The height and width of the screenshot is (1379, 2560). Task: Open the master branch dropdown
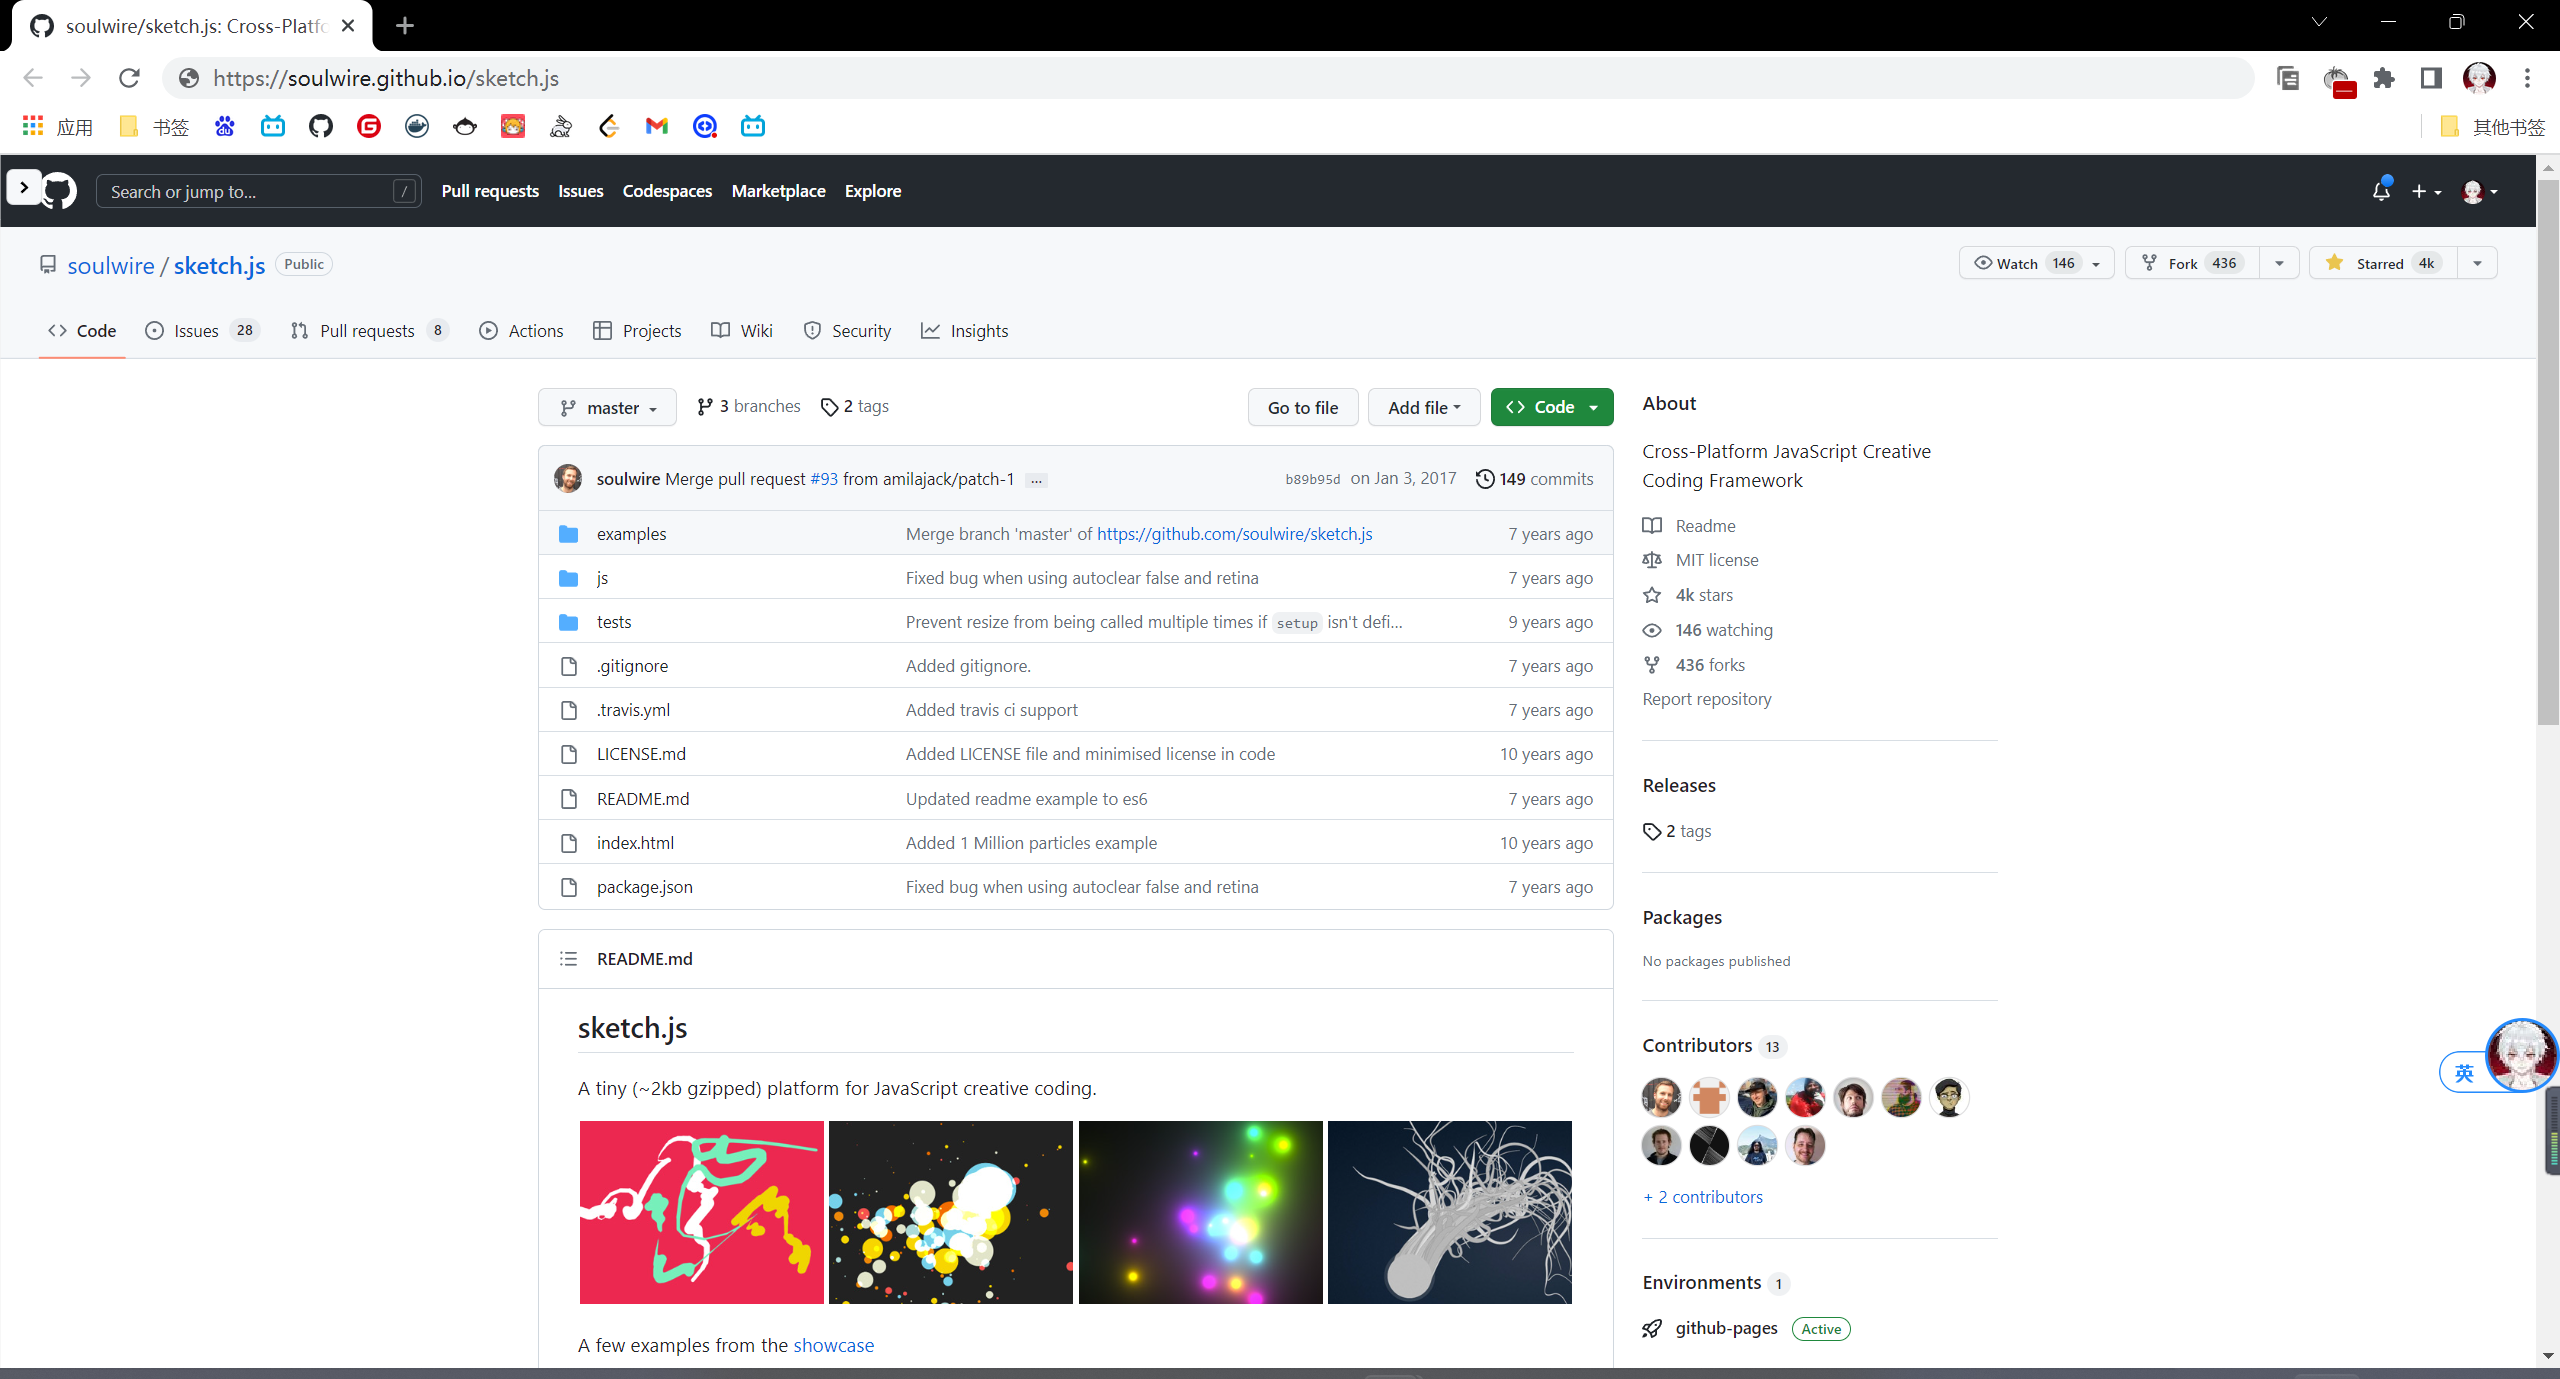[607, 408]
